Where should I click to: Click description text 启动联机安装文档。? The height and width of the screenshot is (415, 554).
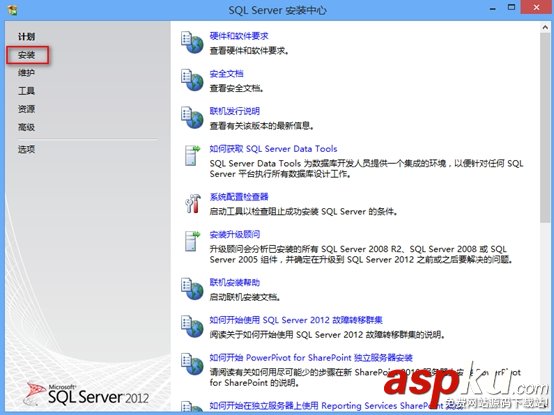[x=245, y=297]
